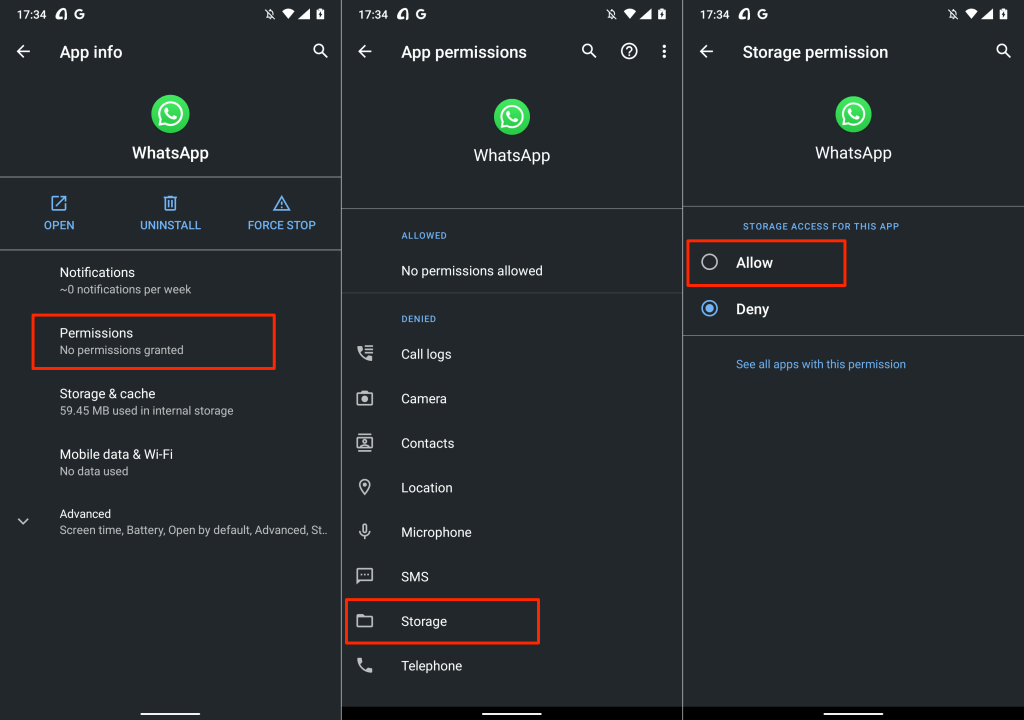Open Location permission item
This screenshot has height=720, width=1024.
pyautogui.click(x=427, y=488)
